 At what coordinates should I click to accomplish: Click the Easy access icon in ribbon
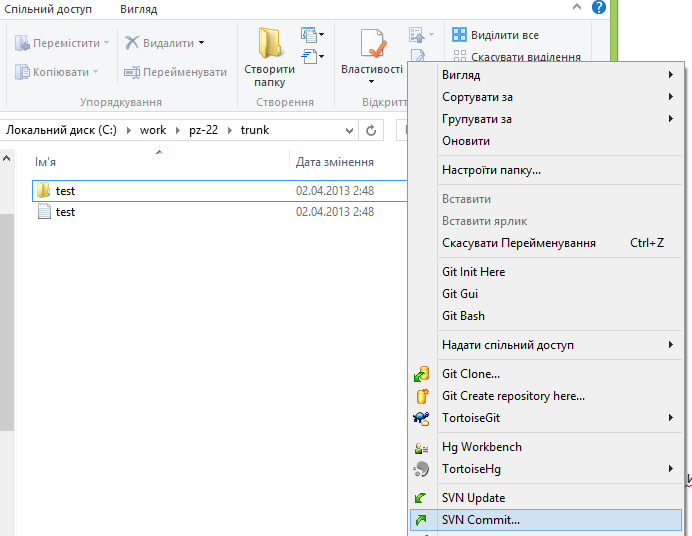[309, 56]
